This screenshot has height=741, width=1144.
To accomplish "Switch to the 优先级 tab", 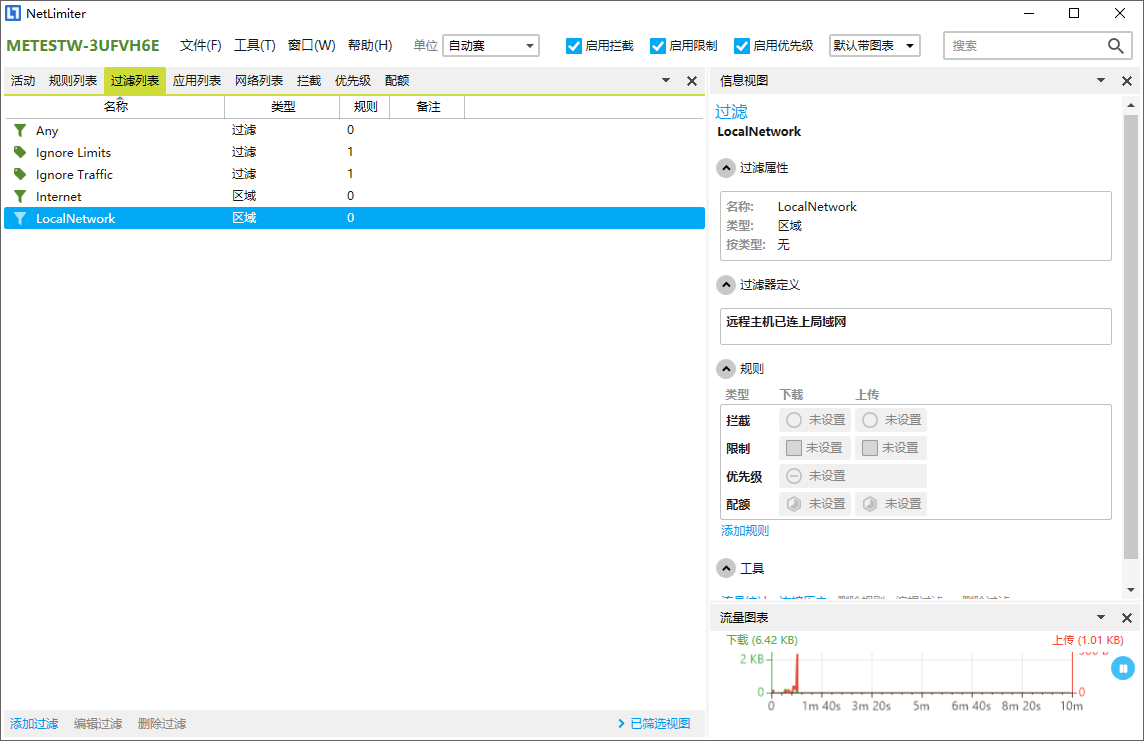I will 353,81.
